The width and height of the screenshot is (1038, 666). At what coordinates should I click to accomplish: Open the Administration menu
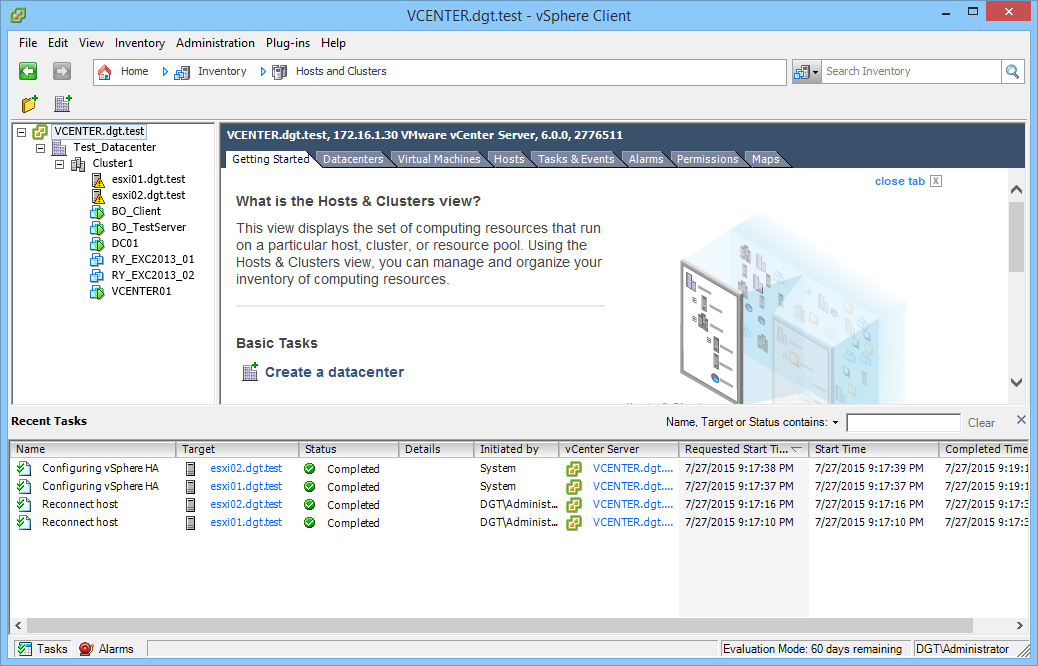[x=215, y=43]
